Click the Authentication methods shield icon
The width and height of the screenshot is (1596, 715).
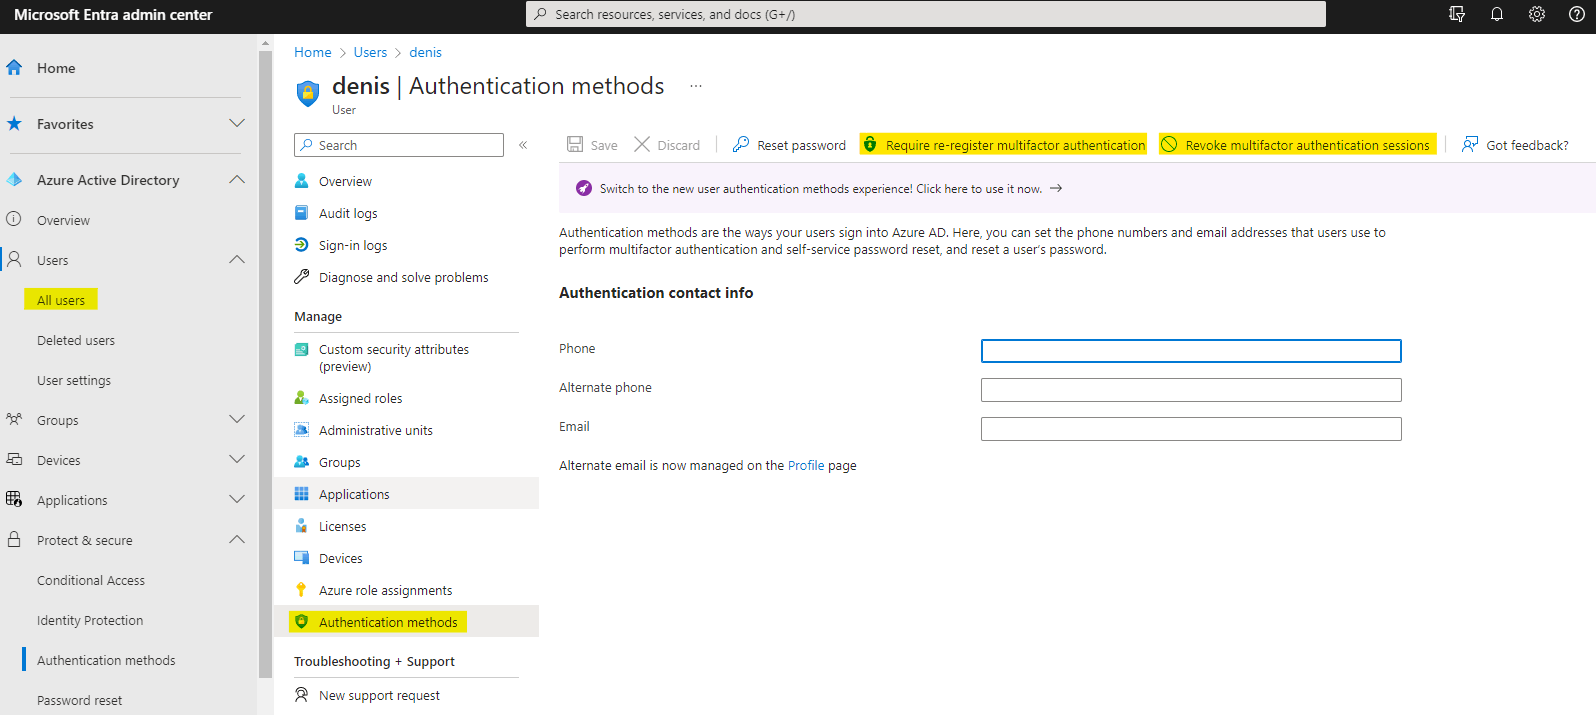(301, 622)
